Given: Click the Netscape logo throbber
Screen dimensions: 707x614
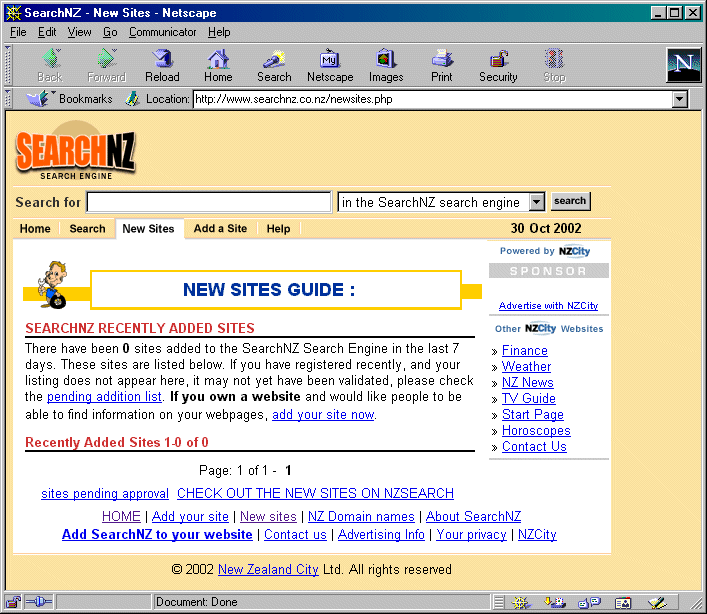Looking at the screenshot, I should pos(684,65).
